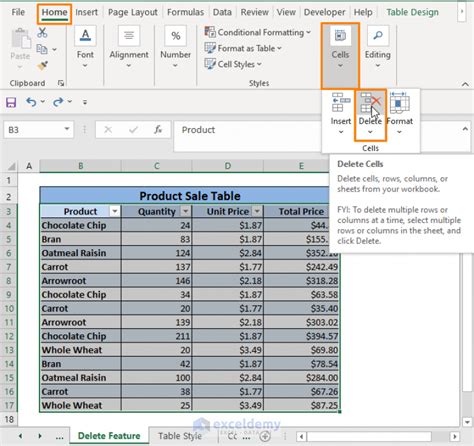Select the quantity cell showing 211
The height and width of the screenshot is (446, 474).
(x=157, y=336)
